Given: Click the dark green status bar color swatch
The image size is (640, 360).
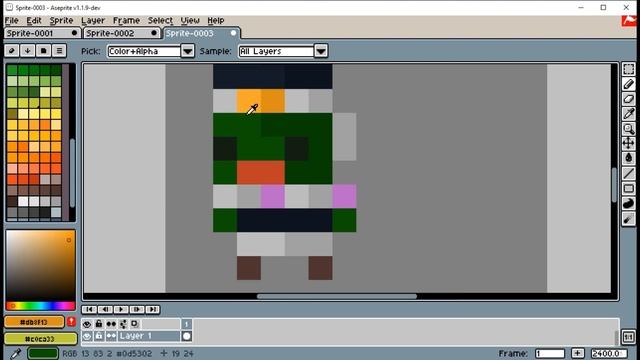Looking at the screenshot, I should 43,353.
